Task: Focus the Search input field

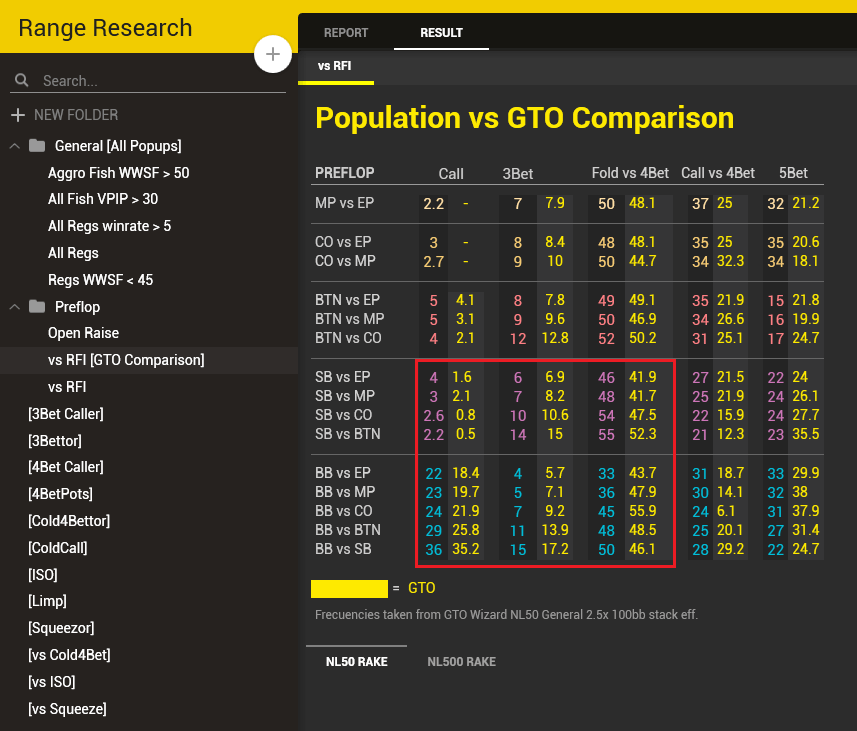Action: pos(148,81)
